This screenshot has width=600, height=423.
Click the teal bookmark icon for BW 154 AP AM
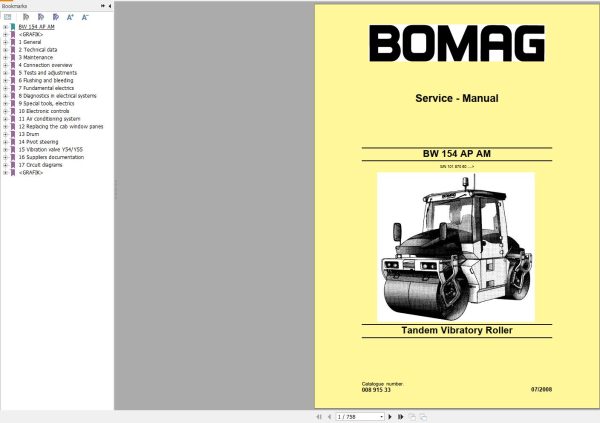[13, 27]
